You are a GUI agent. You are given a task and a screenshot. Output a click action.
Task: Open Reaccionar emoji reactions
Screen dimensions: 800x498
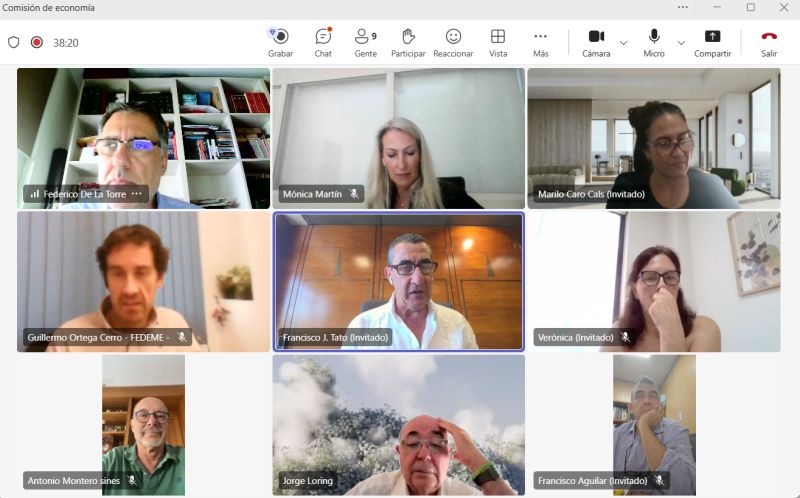[453, 43]
